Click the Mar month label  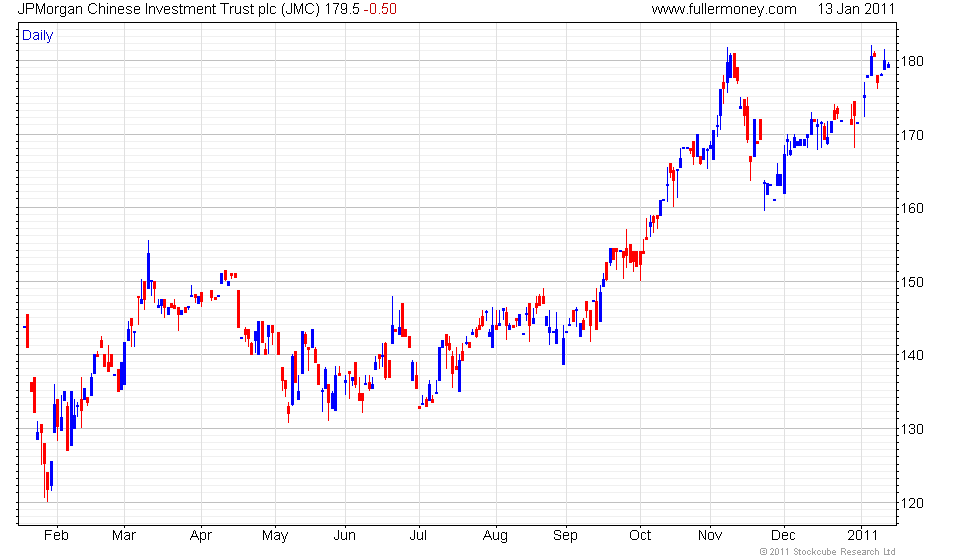[x=124, y=536]
